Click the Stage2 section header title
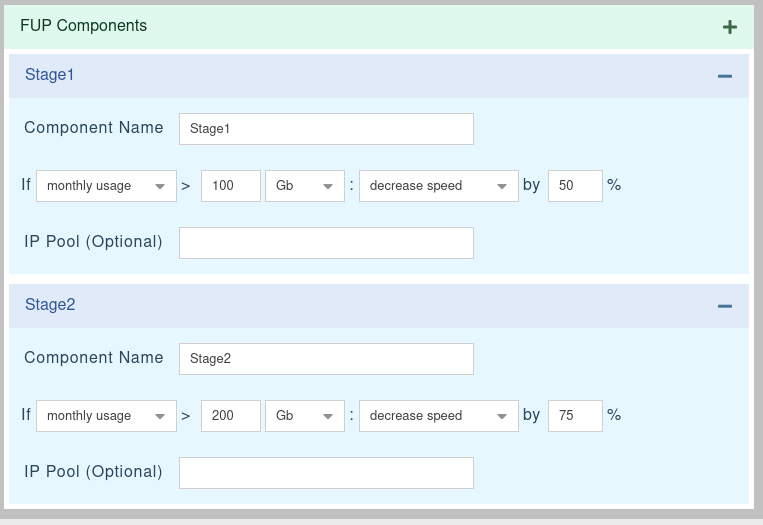This screenshot has height=525, width=763. (x=50, y=305)
